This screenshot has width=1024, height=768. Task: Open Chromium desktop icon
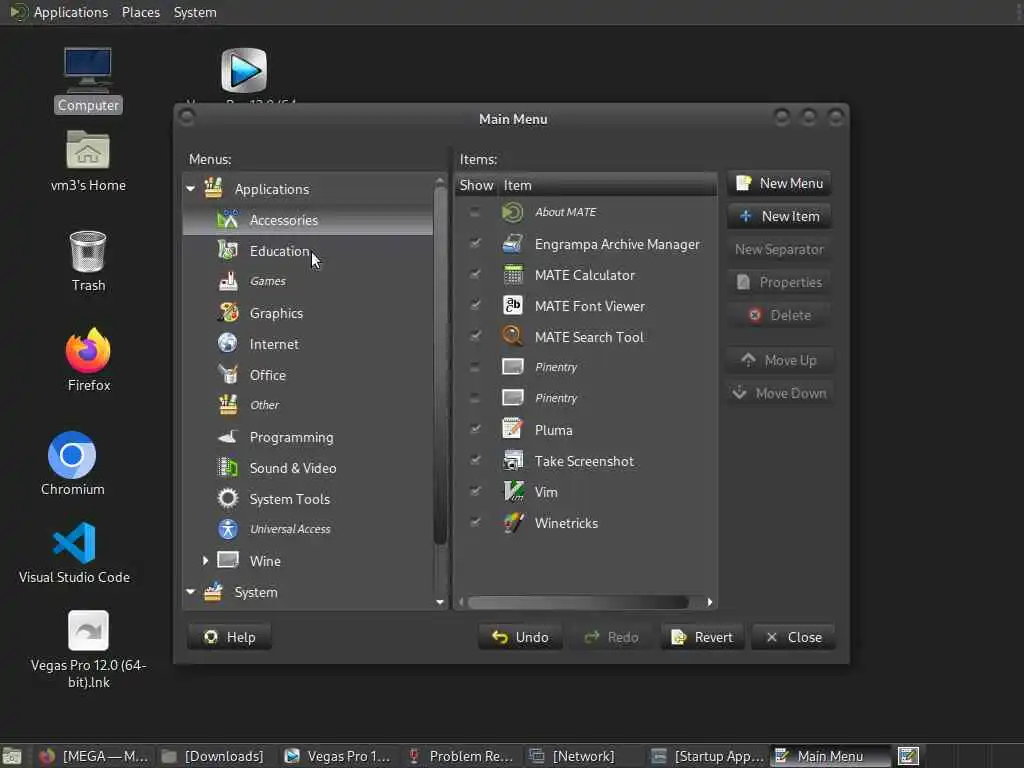[72, 455]
